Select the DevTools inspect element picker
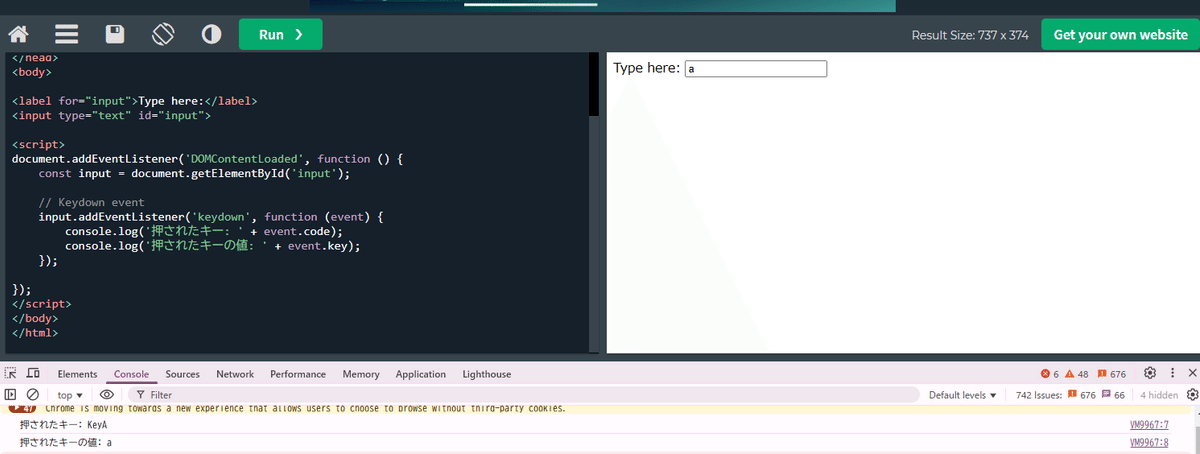Screen dimensions: 1200x454 click(x=12, y=374)
